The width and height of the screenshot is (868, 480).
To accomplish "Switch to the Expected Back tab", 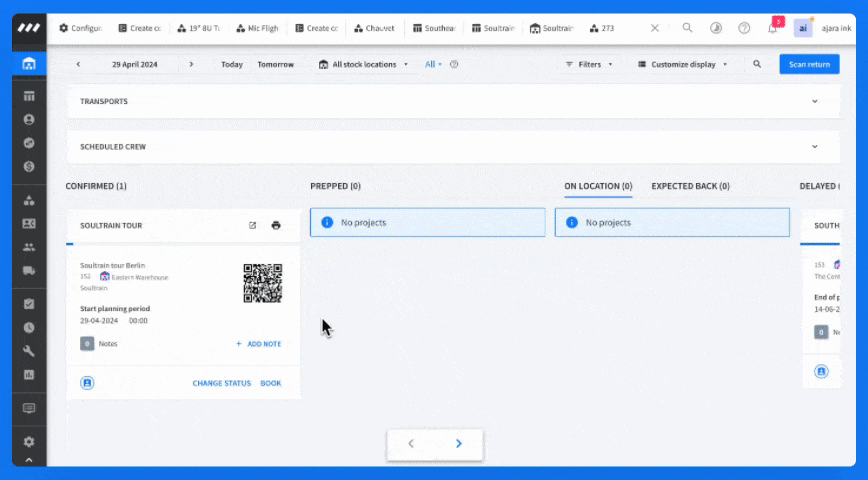I will click(690, 186).
